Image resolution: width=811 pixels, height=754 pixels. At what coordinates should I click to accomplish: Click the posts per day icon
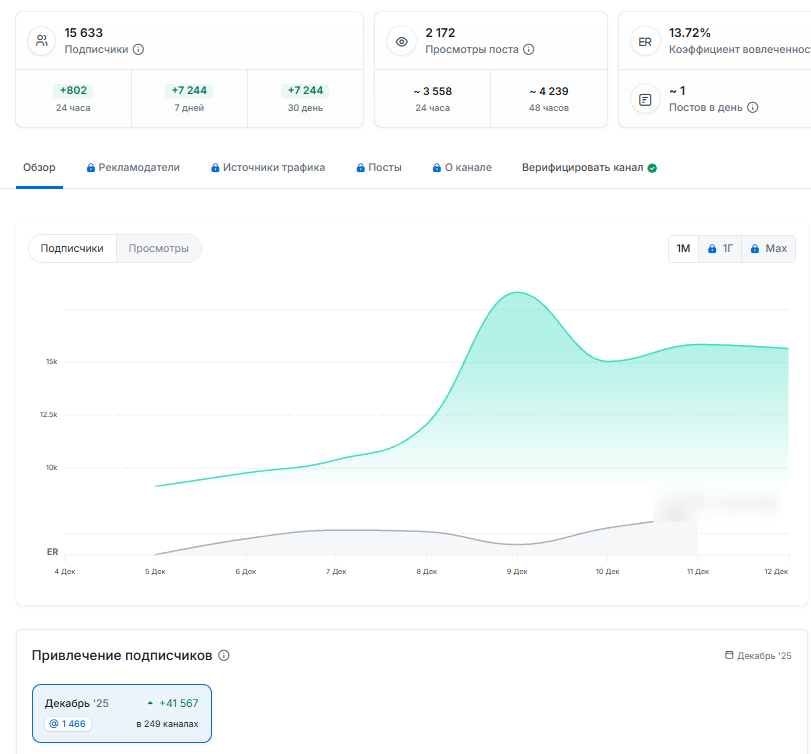[x=645, y=100]
